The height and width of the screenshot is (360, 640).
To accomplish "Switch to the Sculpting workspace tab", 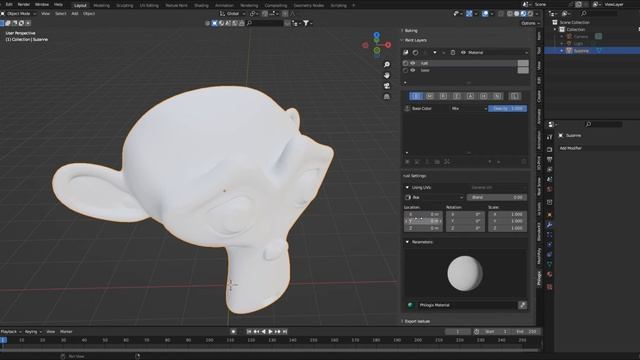I will [124, 6].
